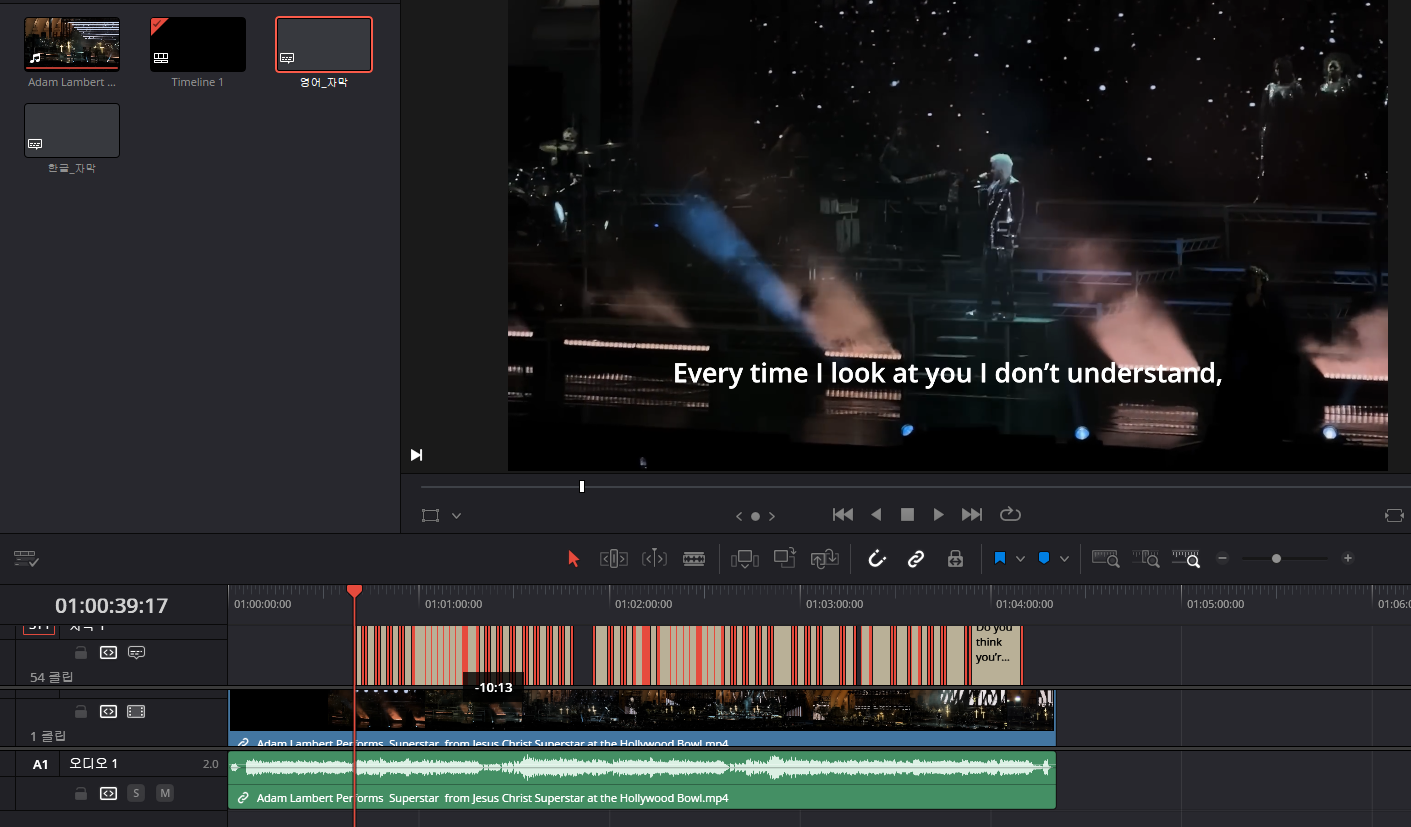Toggle Auto Track Selector on video track
1411x827 pixels.
[108, 712]
